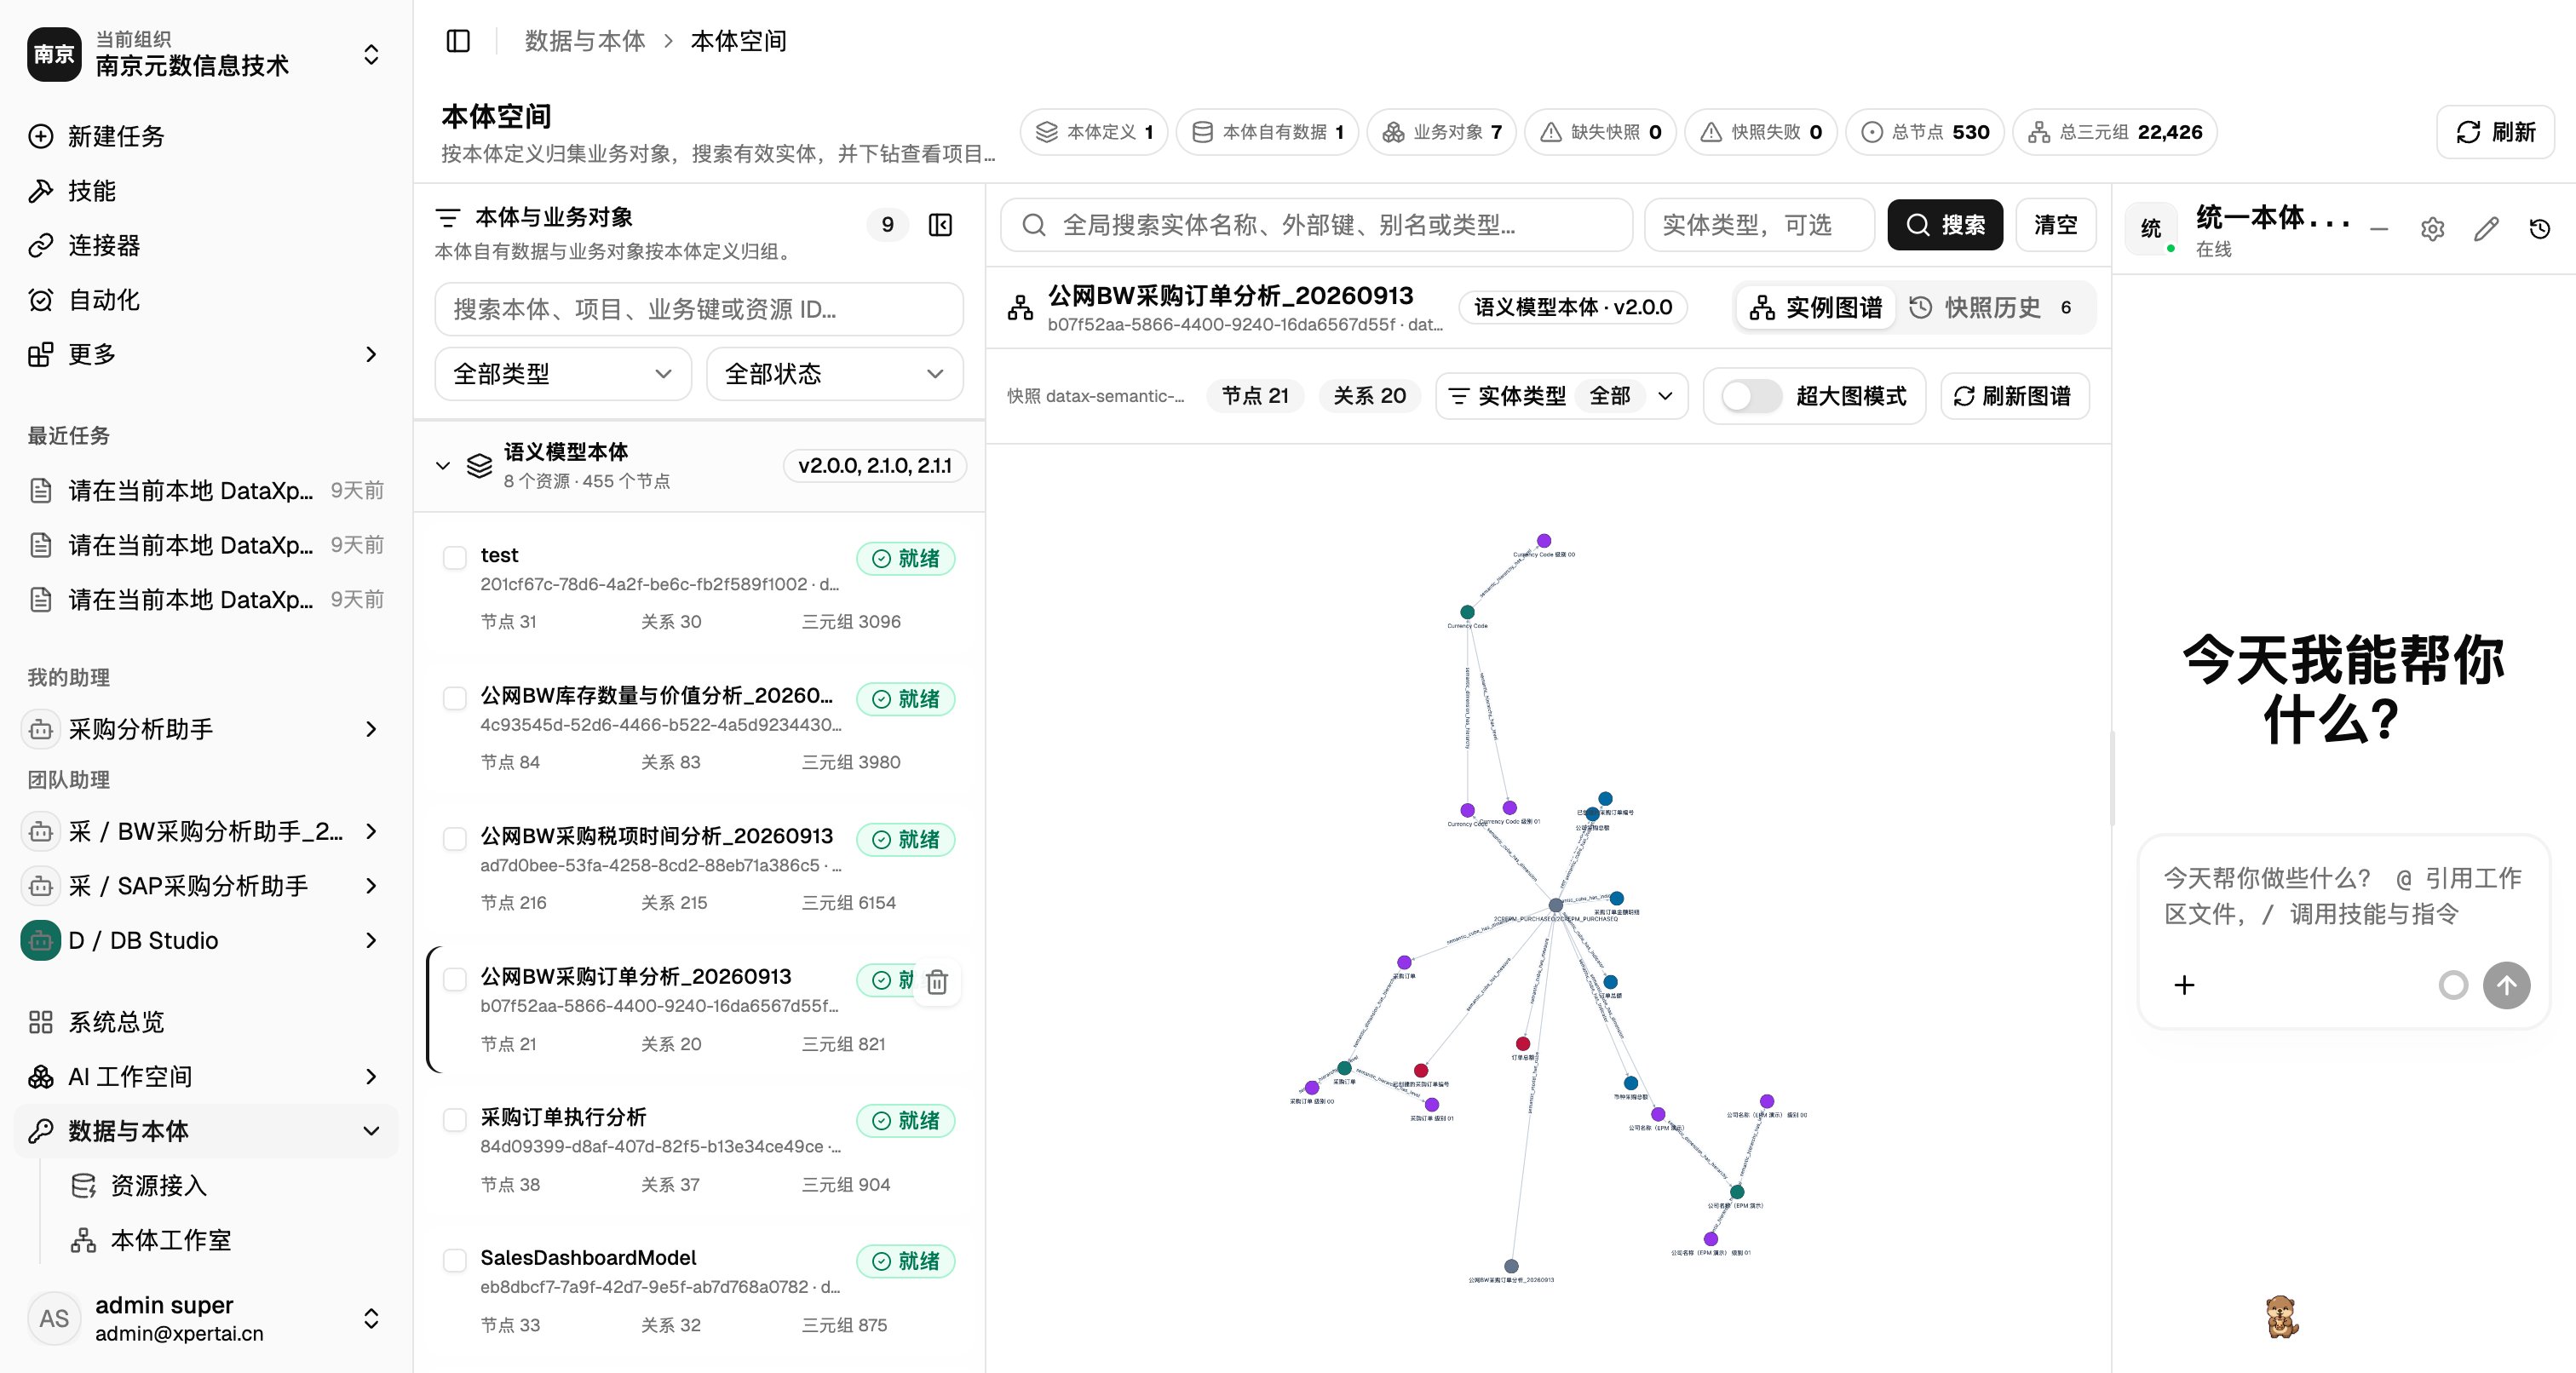
Task: Open 连接器 link icon in sidebar
Action: pyautogui.click(x=40, y=245)
